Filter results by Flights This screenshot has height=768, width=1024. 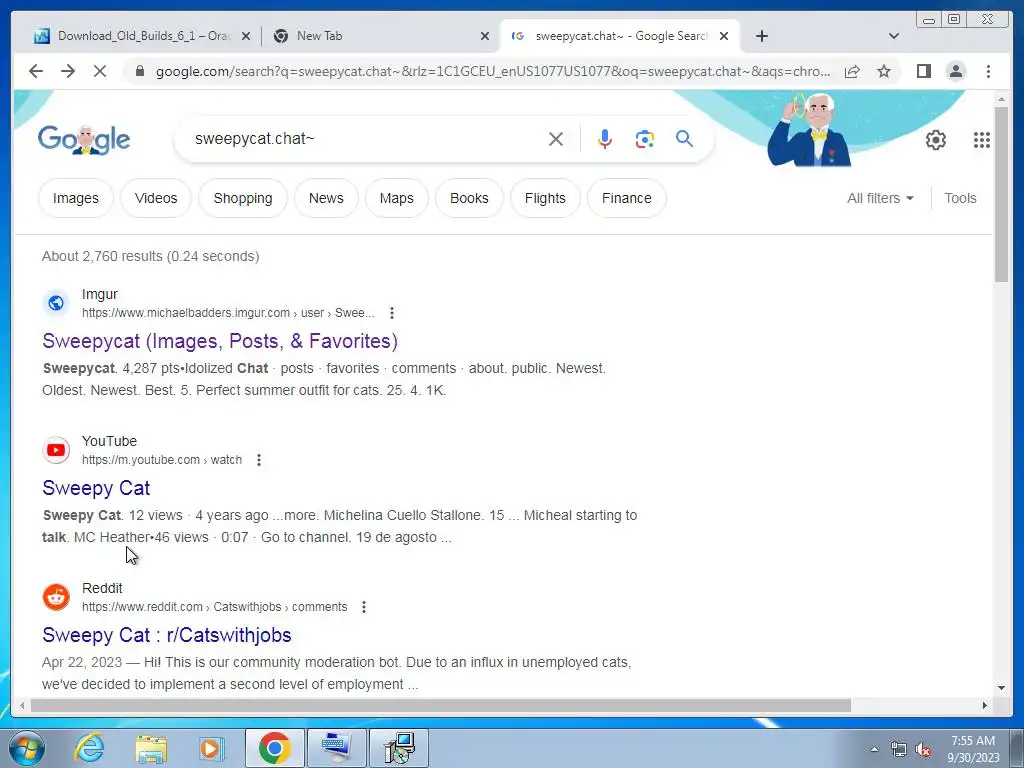click(545, 198)
